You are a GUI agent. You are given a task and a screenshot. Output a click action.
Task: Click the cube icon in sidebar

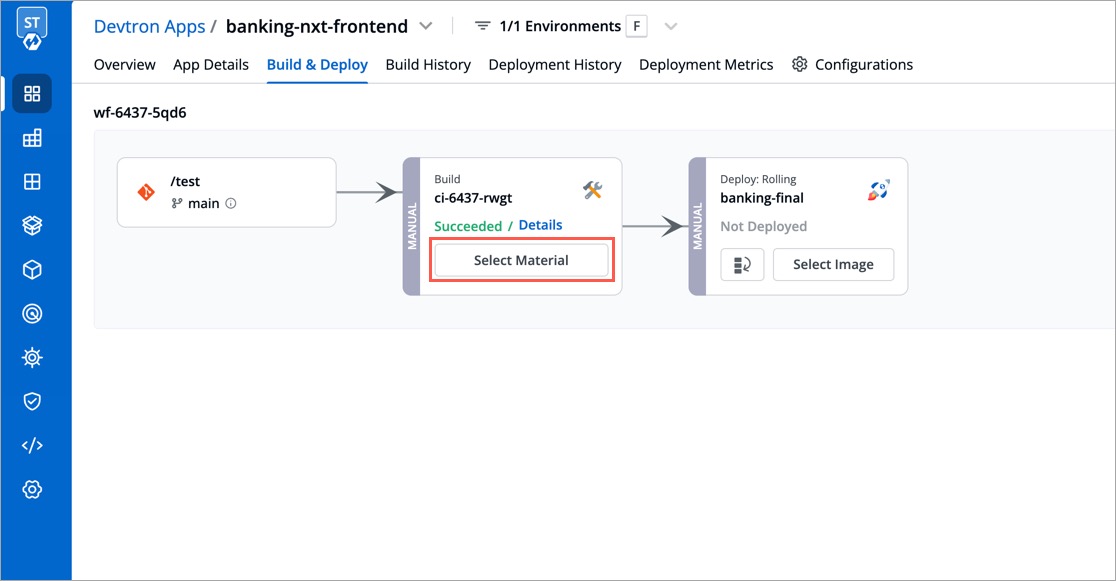click(x=32, y=270)
